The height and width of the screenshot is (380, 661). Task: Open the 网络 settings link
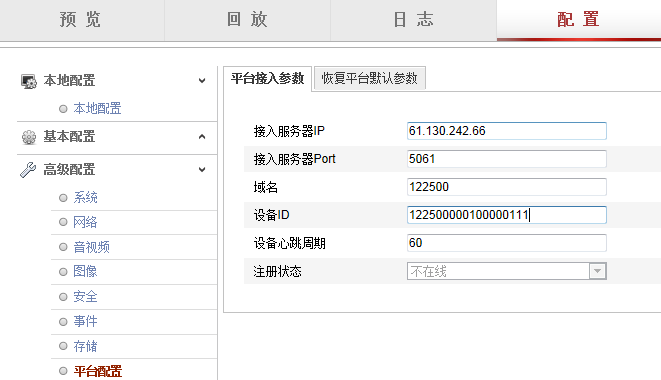[x=85, y=222]
